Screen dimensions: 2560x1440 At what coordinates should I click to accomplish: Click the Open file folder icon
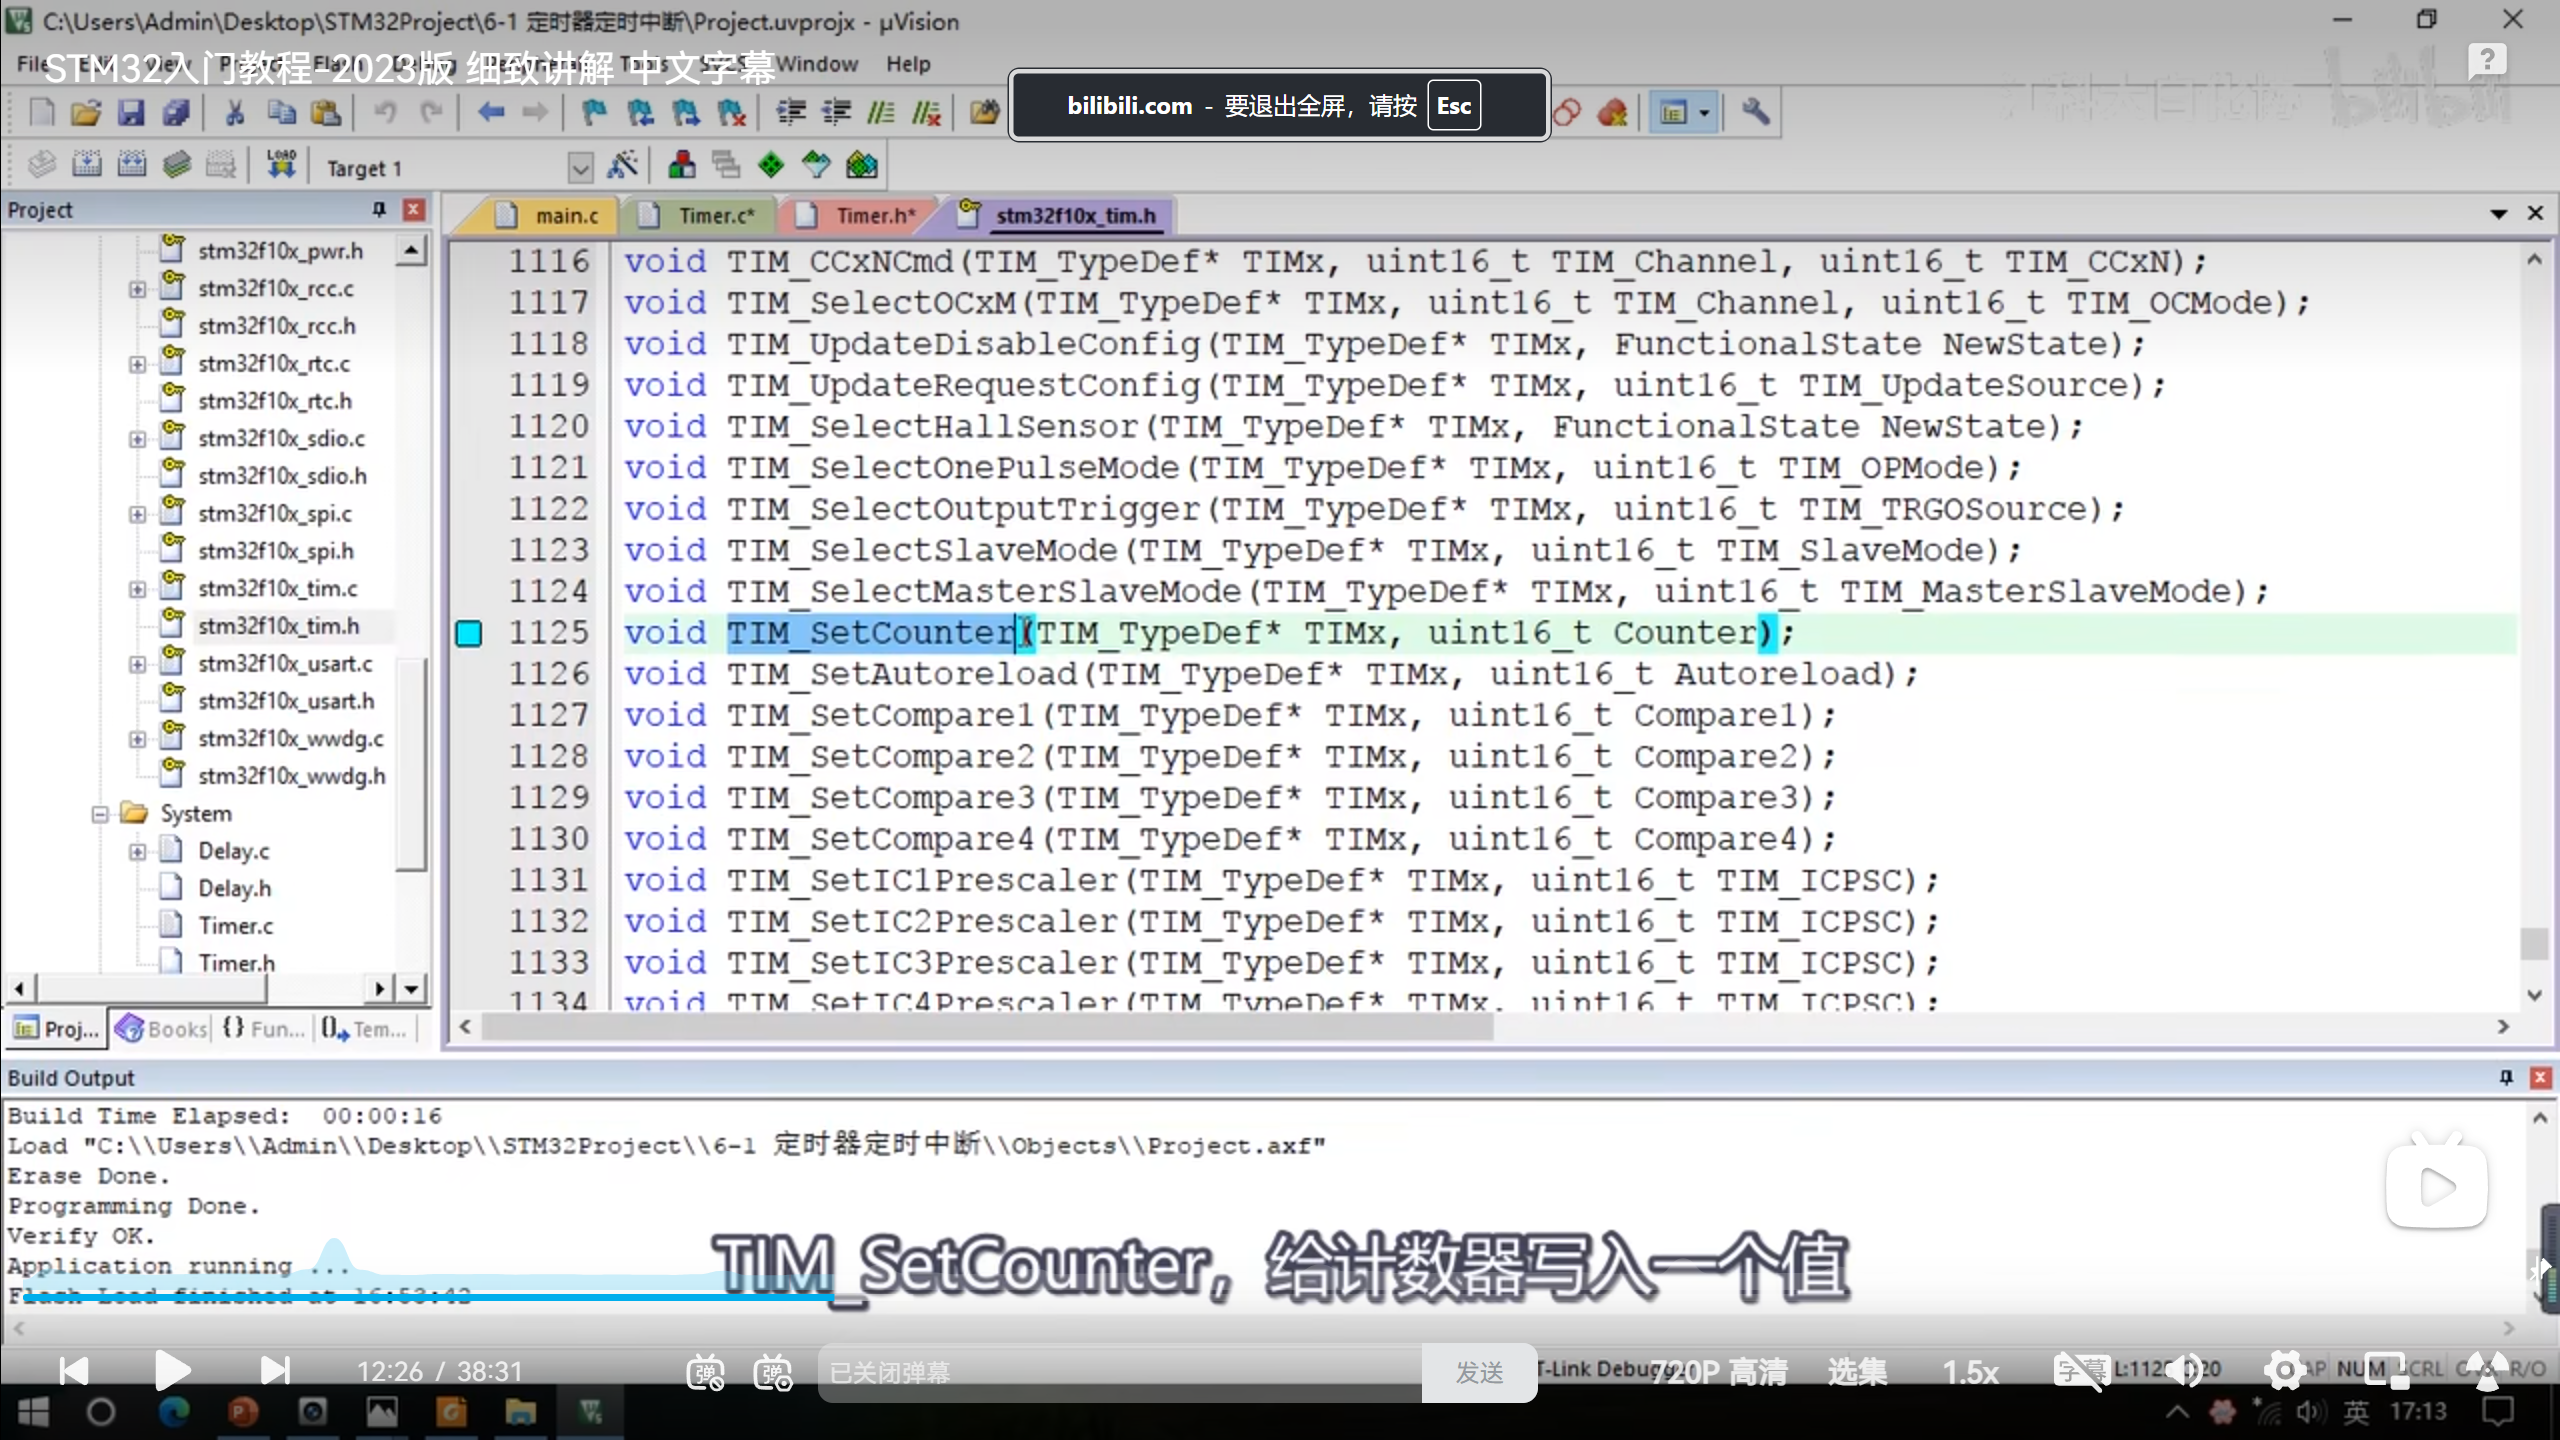[86, 113]
